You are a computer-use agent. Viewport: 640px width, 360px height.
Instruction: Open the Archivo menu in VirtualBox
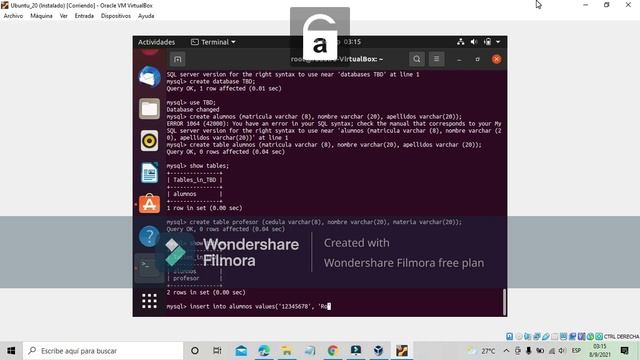coord(13,16)
